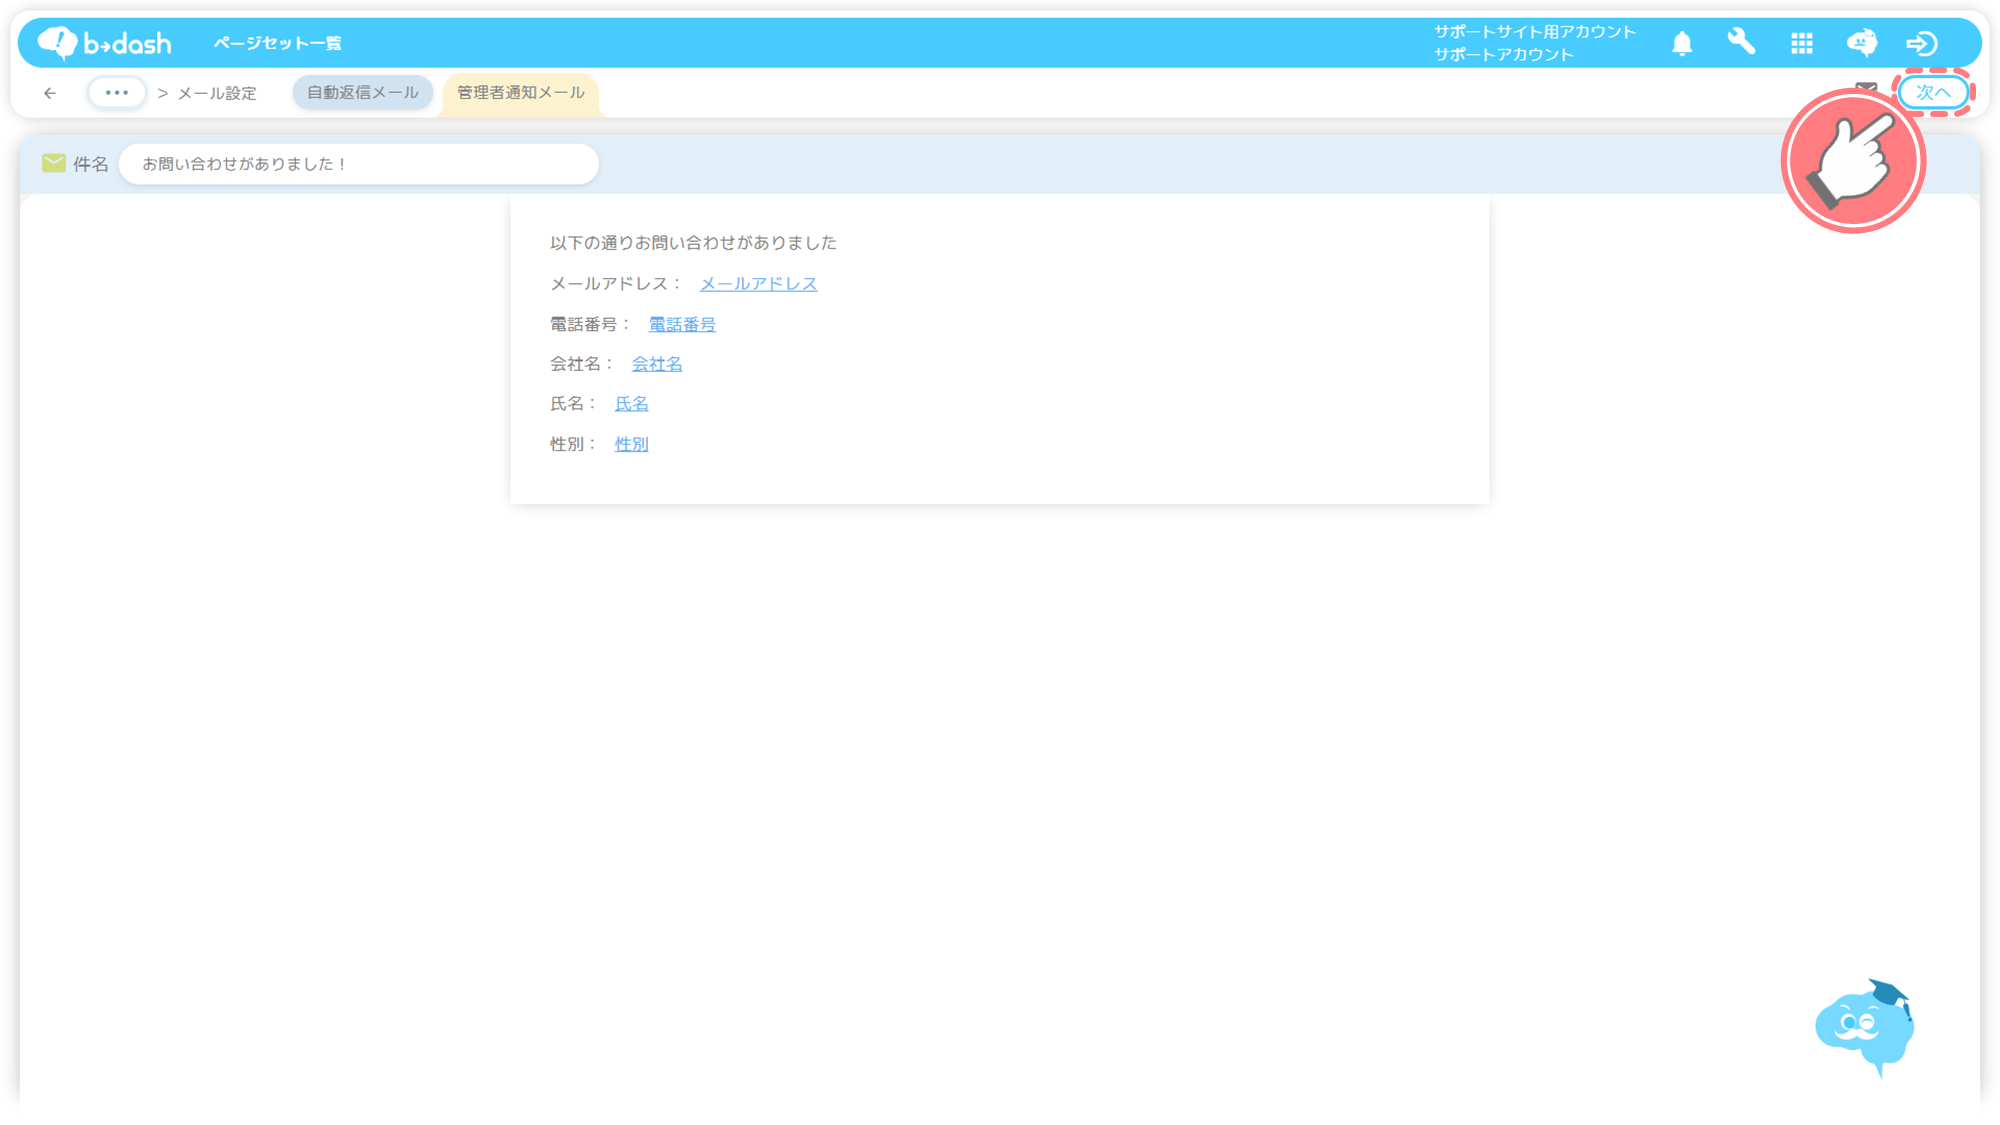This screenshot has width=2000, height=1125.
Task: Click the cloud mascot icon in header
Action: [x=1861, y=43]
